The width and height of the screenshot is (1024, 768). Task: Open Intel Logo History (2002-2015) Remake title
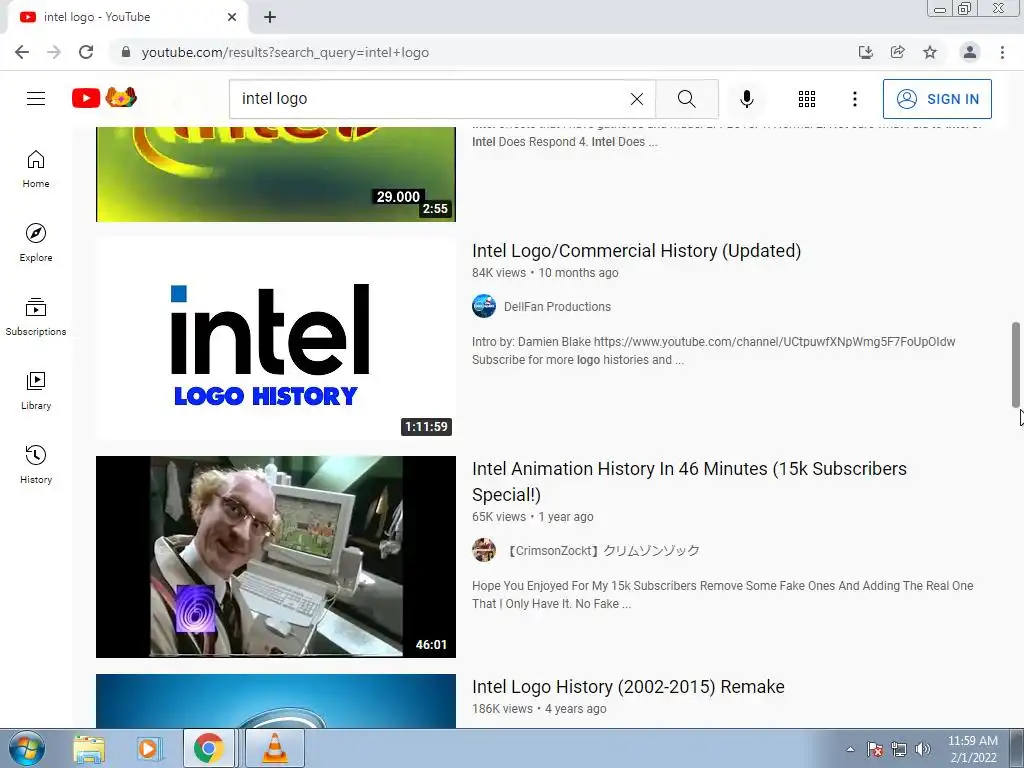pyautogui.click(x=628, y=687)
